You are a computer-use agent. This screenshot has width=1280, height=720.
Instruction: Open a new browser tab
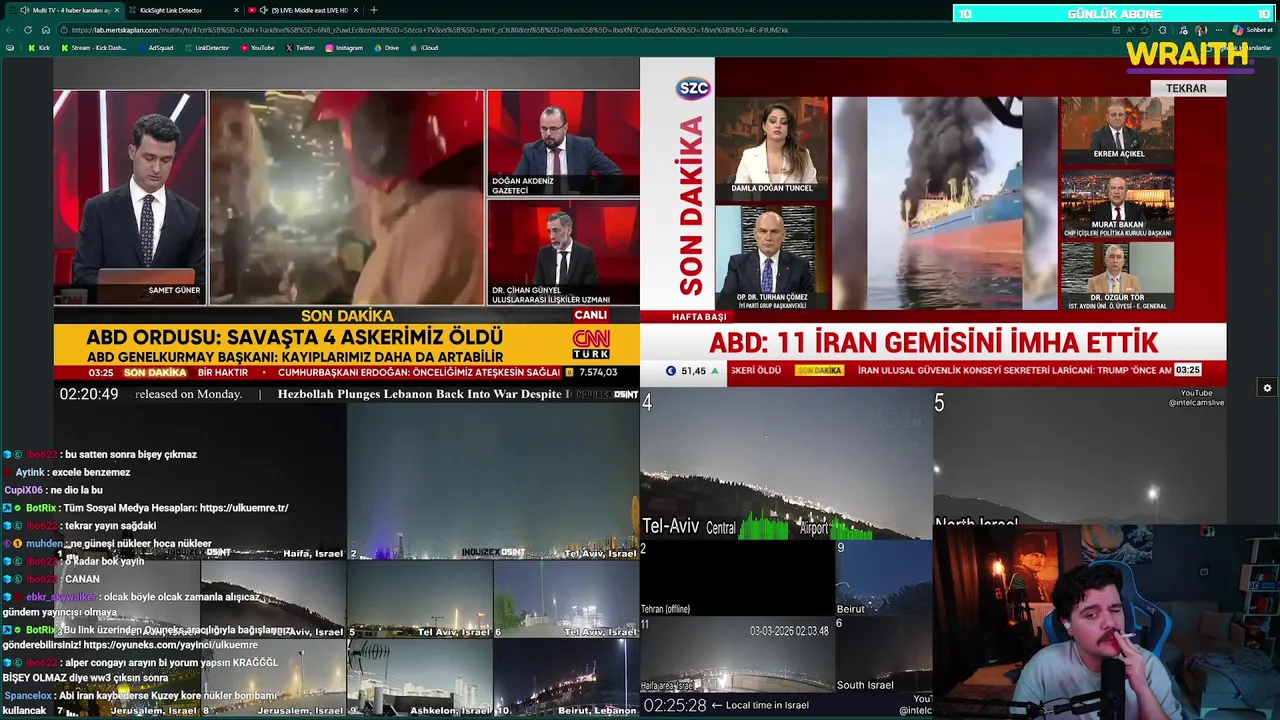(x=374, y=10)
